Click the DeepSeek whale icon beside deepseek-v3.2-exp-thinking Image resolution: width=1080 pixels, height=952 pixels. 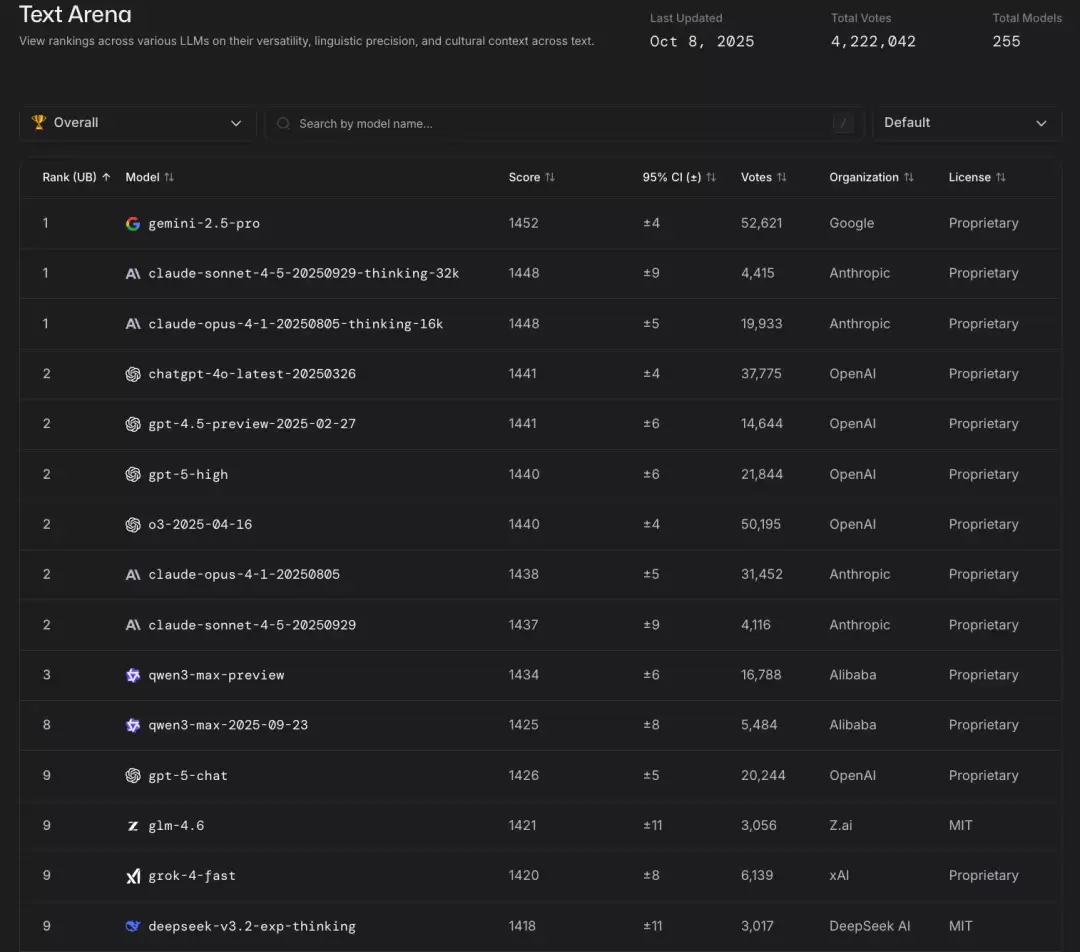point(133,926)
